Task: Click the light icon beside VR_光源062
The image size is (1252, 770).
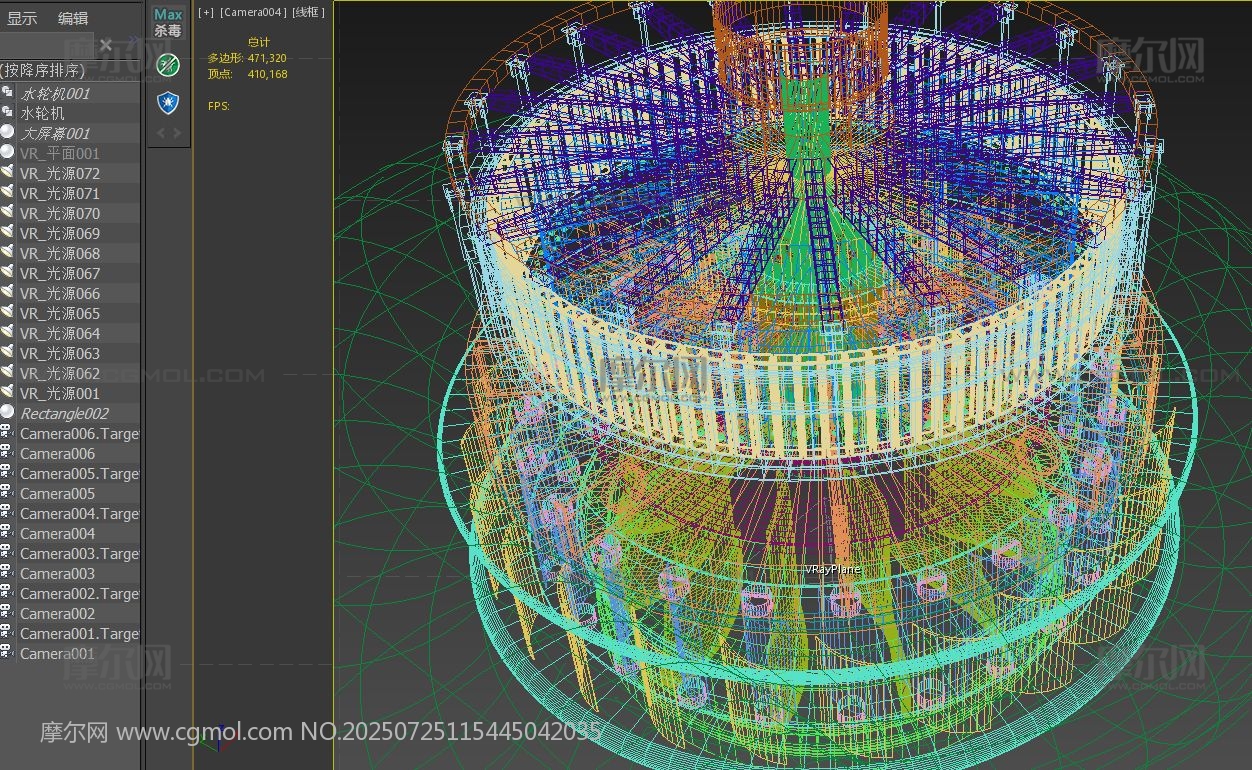Action: tap(7, 373)
